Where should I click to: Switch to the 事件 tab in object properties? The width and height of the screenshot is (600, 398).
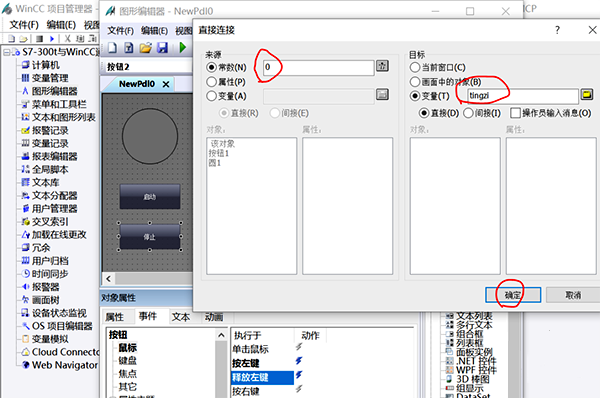[x=148, y=316]
